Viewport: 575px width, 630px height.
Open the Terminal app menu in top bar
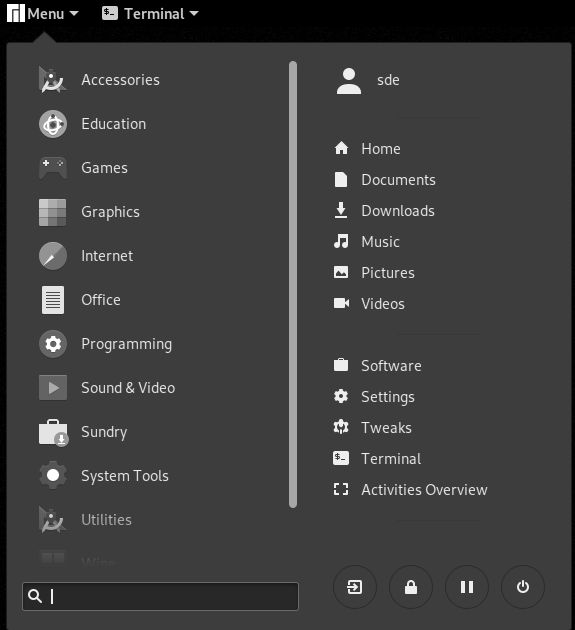(150, 14)
